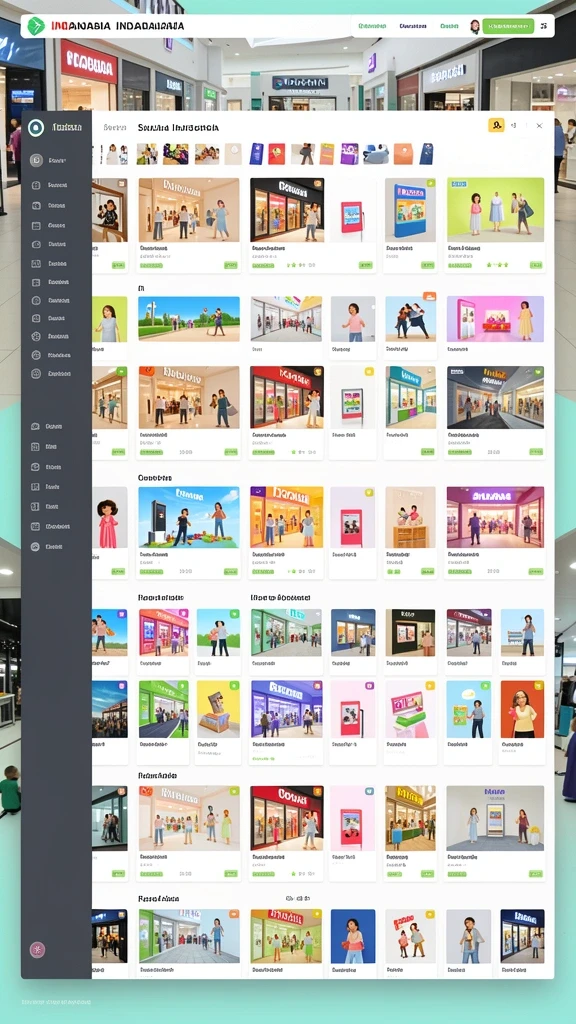Image resolution: width=576 pixels, height=1024 pixels.
Task: Open the girl in pink dress thumbnail
Action: point(109,517)
